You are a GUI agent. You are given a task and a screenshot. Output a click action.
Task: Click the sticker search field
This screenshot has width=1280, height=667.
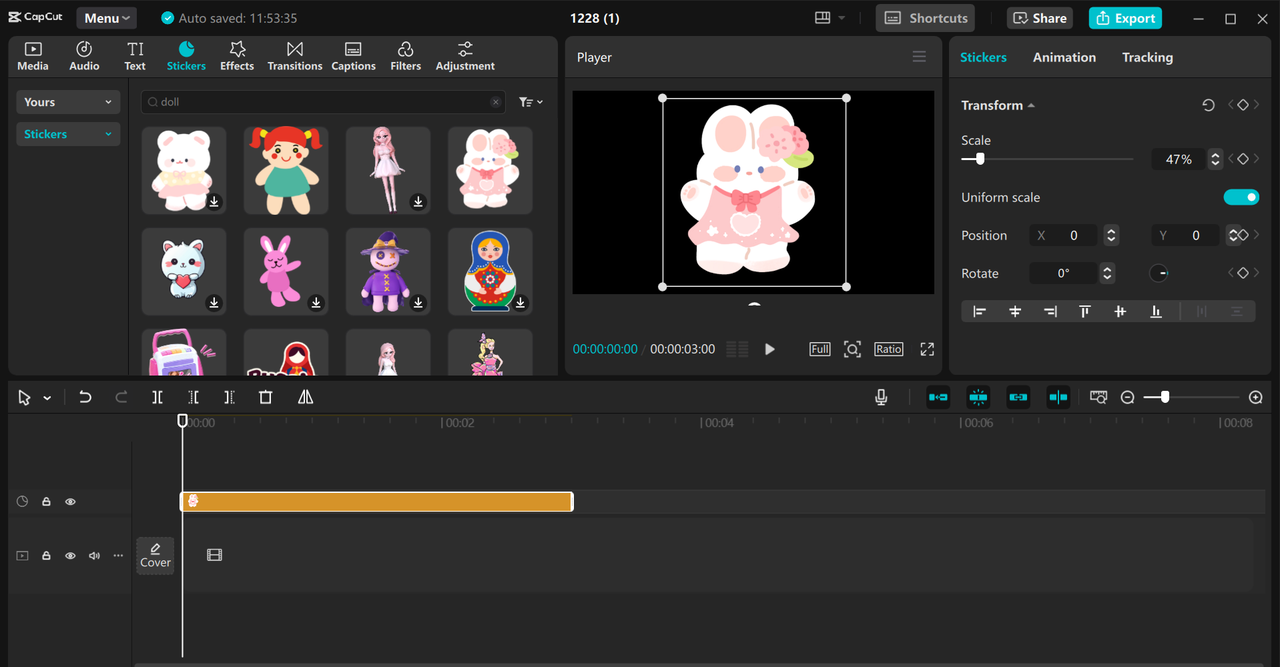[x=323, y=102]
